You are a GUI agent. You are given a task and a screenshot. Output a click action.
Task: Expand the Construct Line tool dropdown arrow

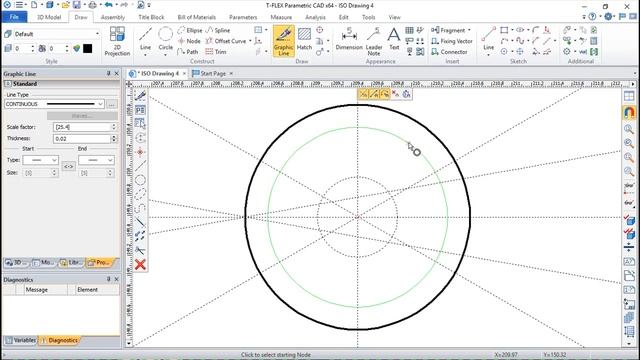(145, 55)
